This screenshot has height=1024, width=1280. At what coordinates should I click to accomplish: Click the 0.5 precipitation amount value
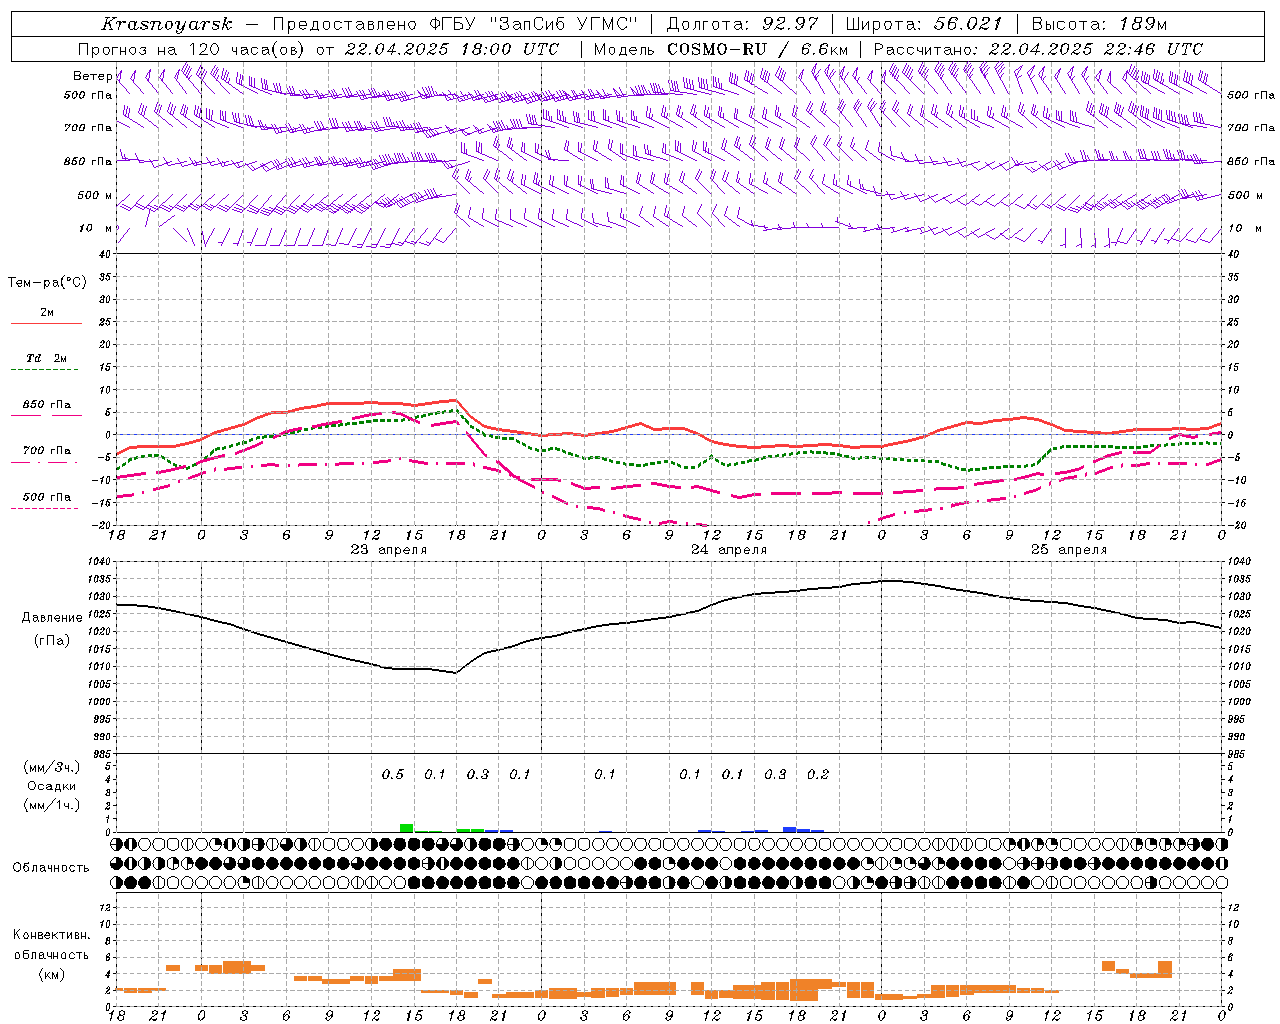point(393,774)
